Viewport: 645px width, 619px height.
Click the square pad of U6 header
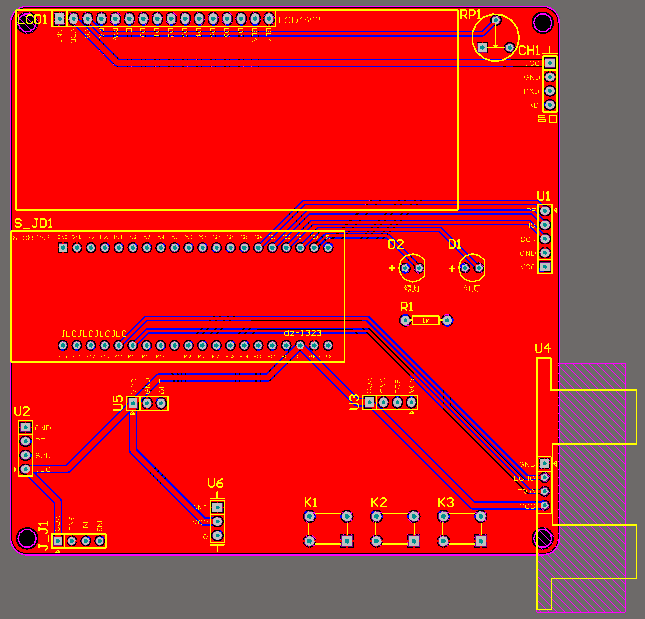click(218, 507)
